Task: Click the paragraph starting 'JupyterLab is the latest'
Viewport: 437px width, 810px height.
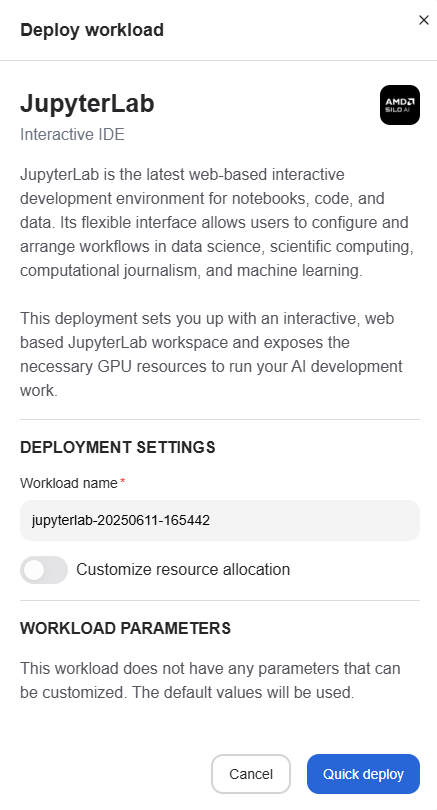Action: point(217,223)
